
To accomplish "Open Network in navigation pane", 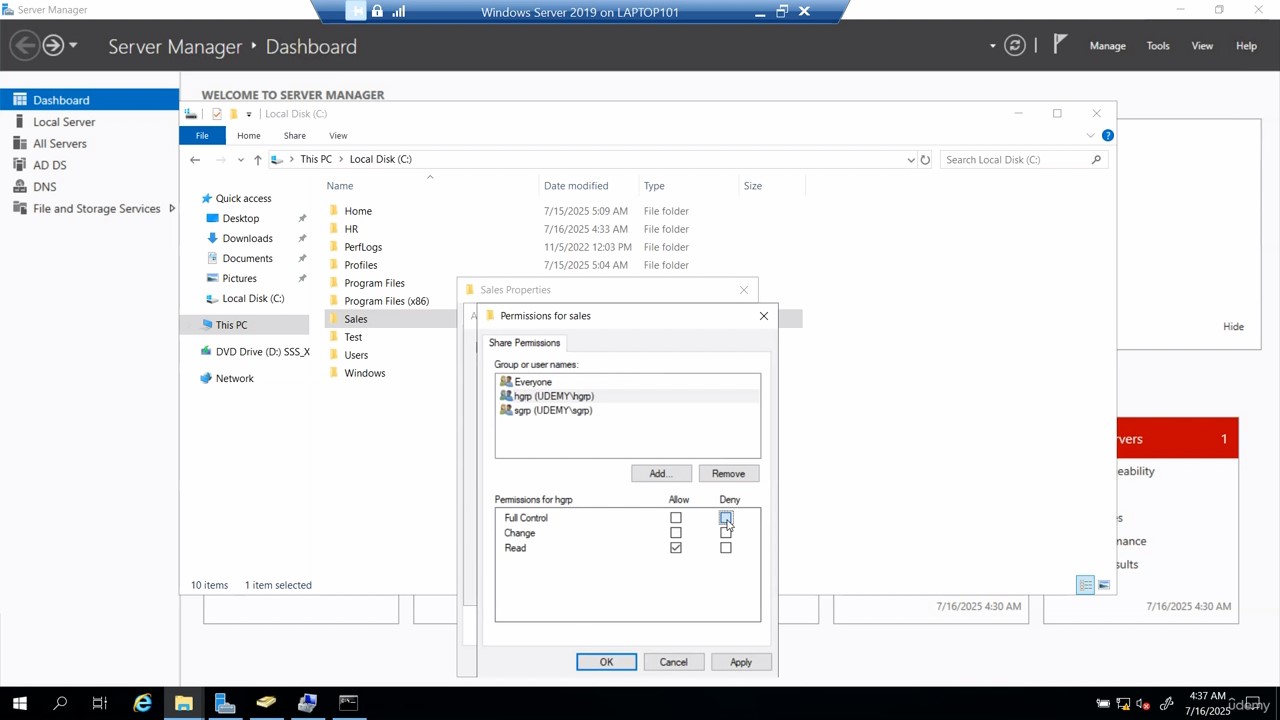I will point(234,378).
